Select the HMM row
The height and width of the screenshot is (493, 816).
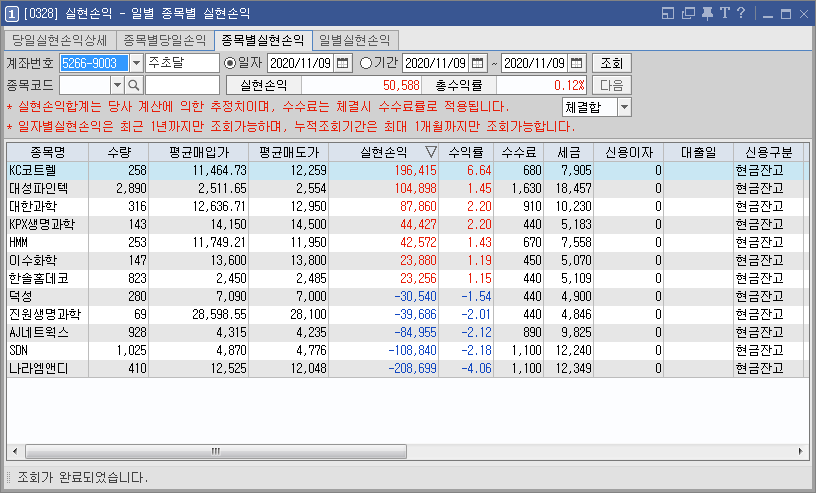[x=408, y=243]
